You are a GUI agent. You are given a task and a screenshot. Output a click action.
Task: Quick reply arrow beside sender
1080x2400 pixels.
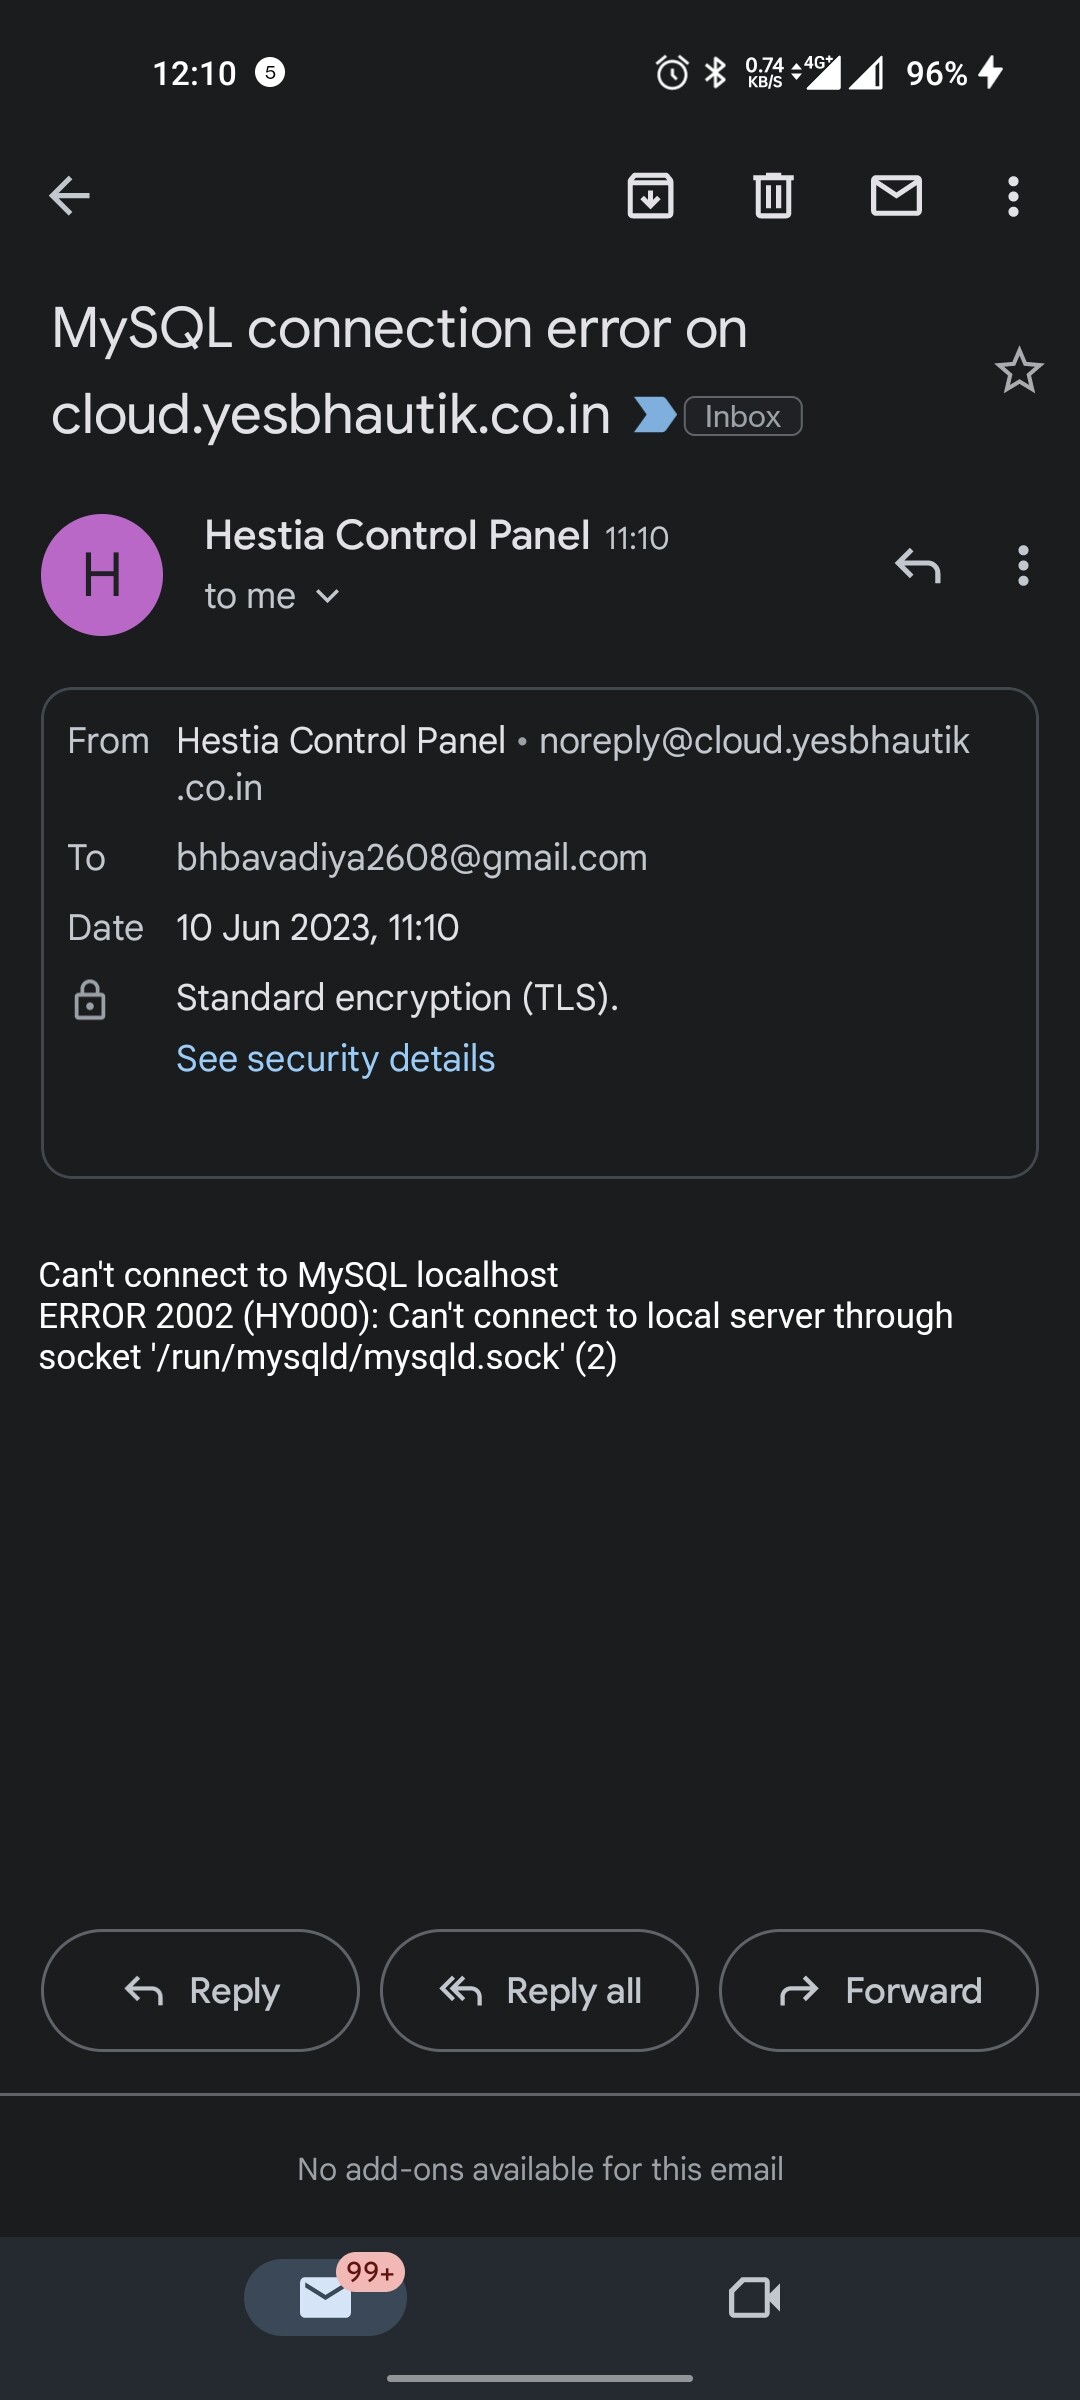coord(918,566)
